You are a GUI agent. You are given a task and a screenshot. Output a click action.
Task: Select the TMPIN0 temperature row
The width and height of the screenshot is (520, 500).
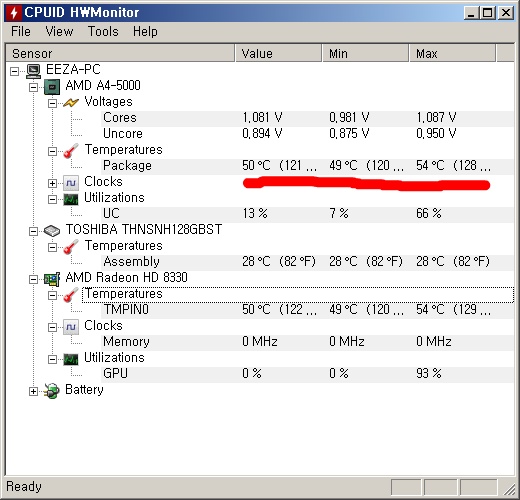(307, 310)
